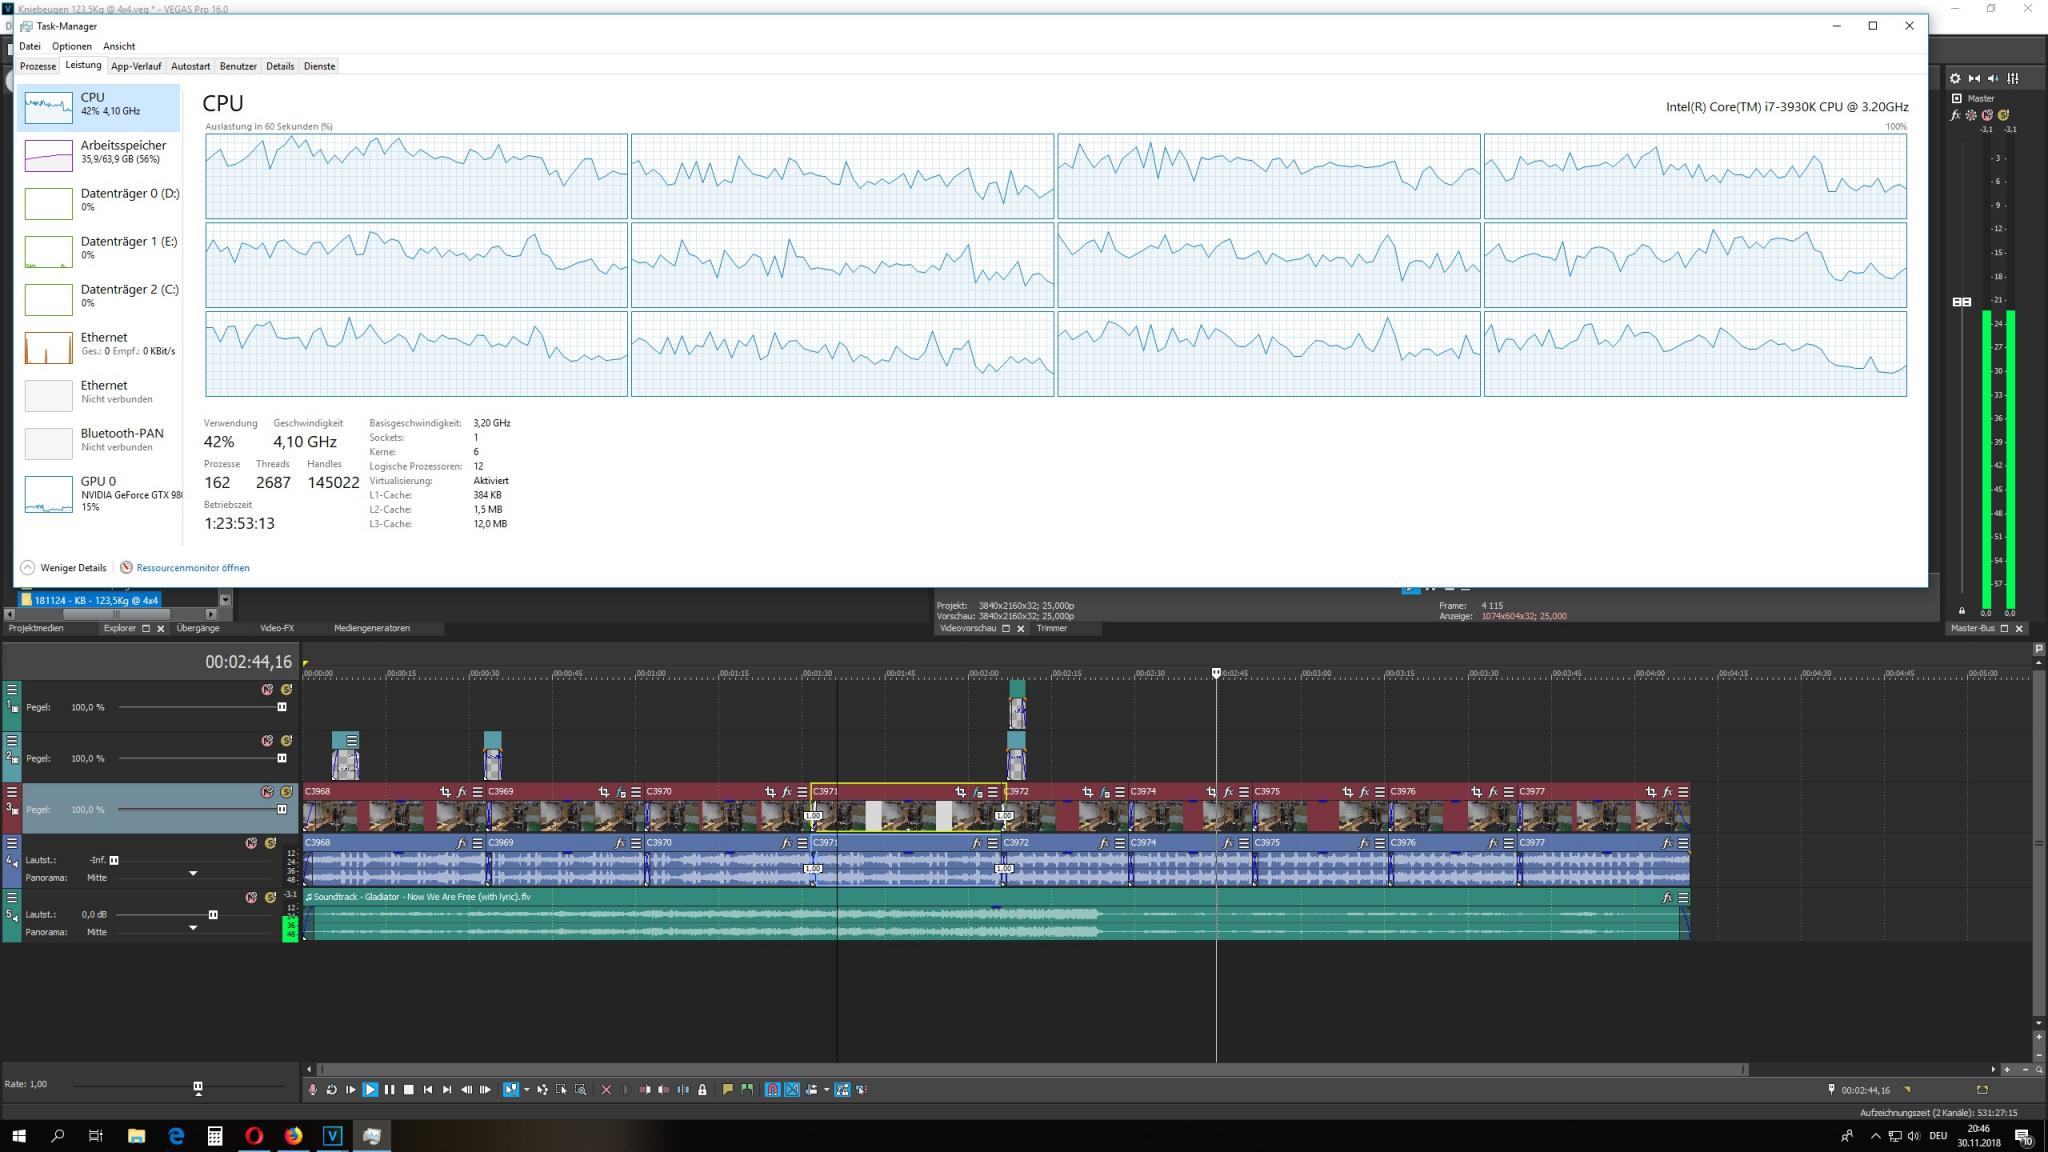Select the Envelope edit tool

pyautogui.click(x=542, y=1089)
